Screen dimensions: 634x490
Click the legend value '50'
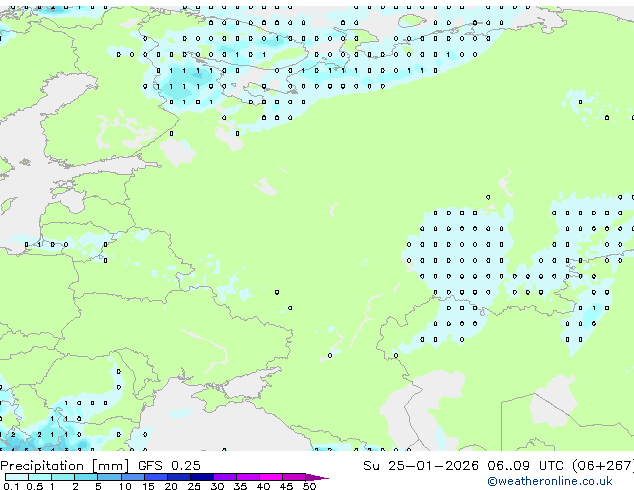pos(309,486)
